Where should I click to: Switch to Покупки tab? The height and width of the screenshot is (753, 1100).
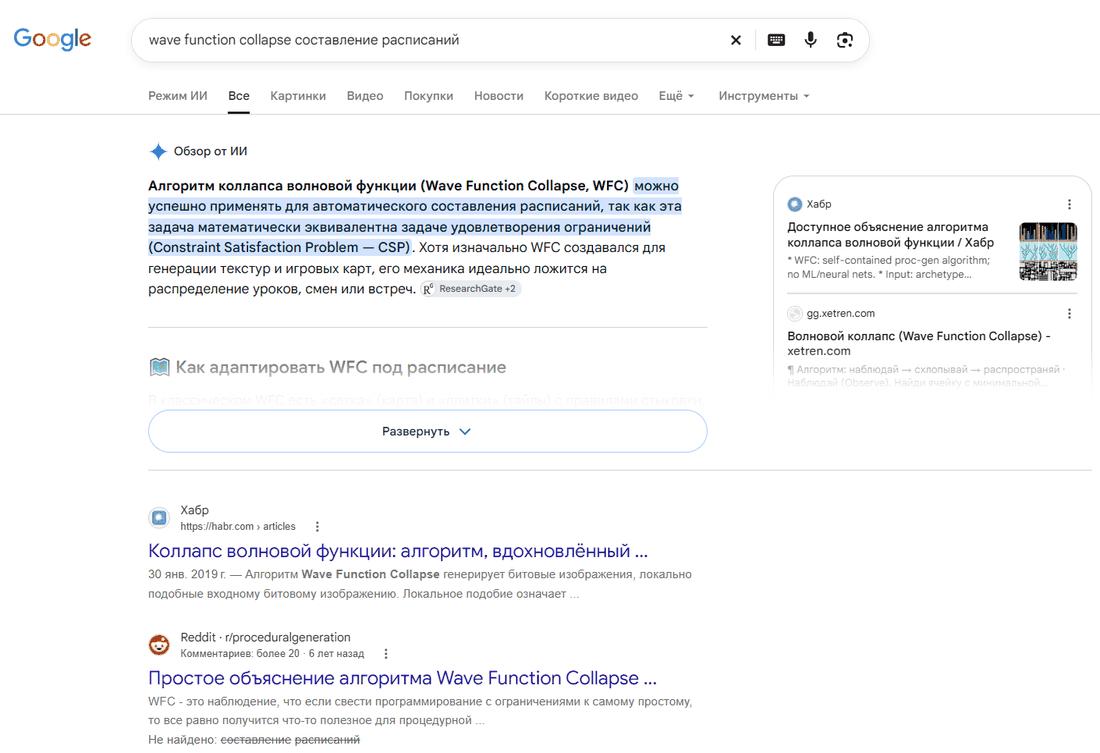point(429,96)
